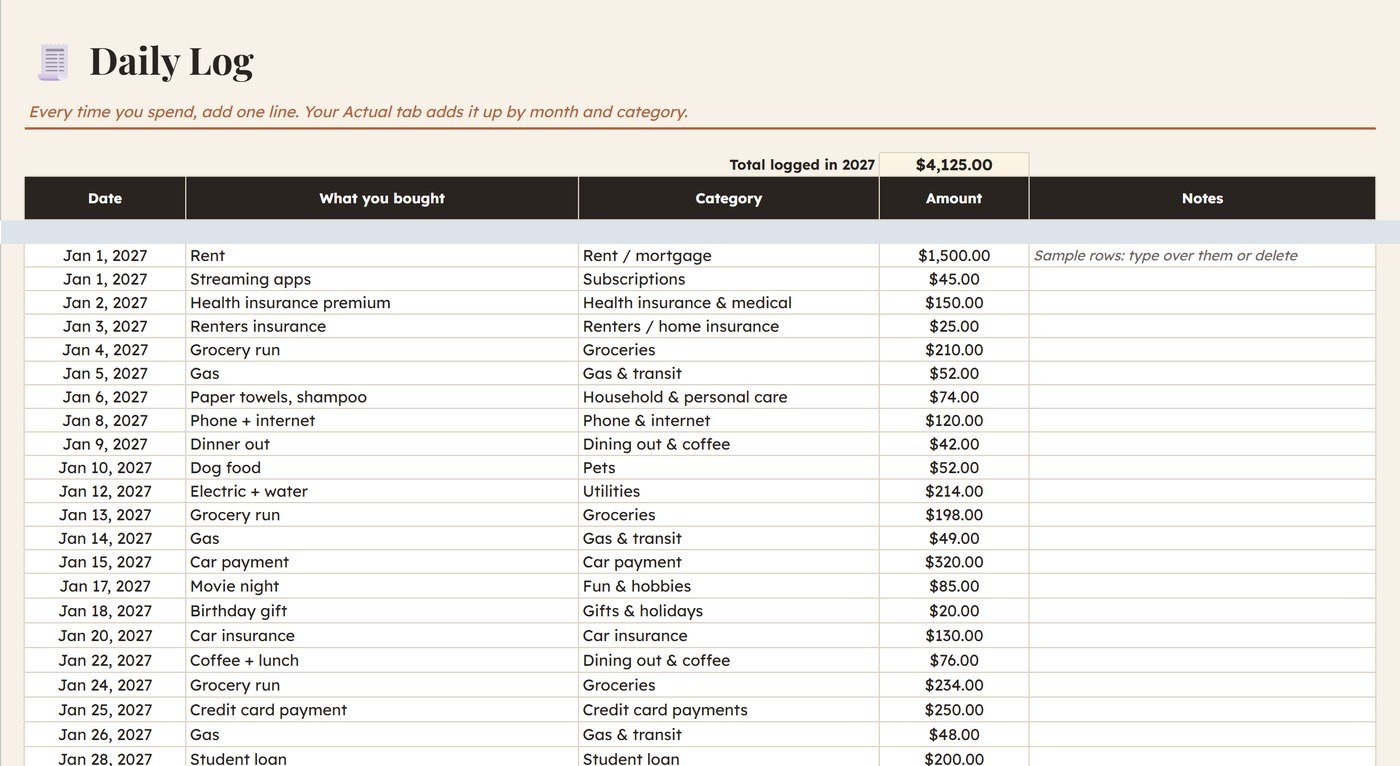Click the What you bought column header
The image size is (1400, 766).
382,198
